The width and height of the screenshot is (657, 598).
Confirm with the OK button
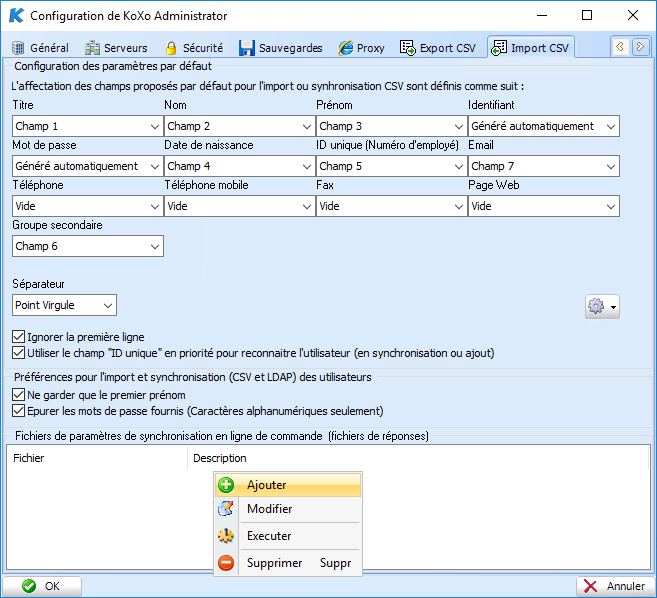click(42, 586)
